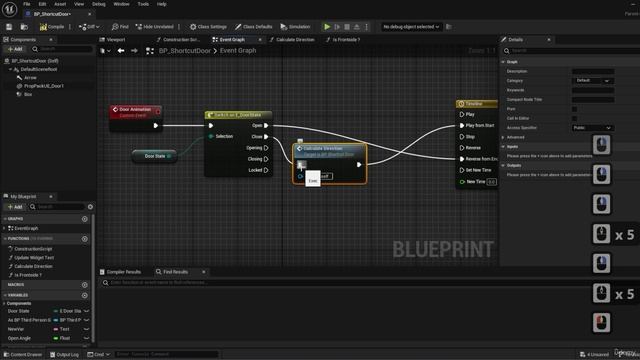Click the Eject icon
Screen dimensions: 640x360
357,27
